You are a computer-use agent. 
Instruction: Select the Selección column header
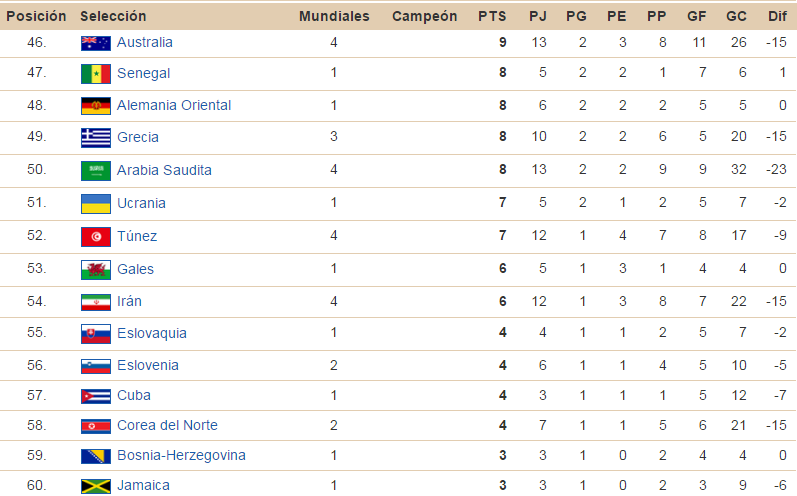(113, 16)
